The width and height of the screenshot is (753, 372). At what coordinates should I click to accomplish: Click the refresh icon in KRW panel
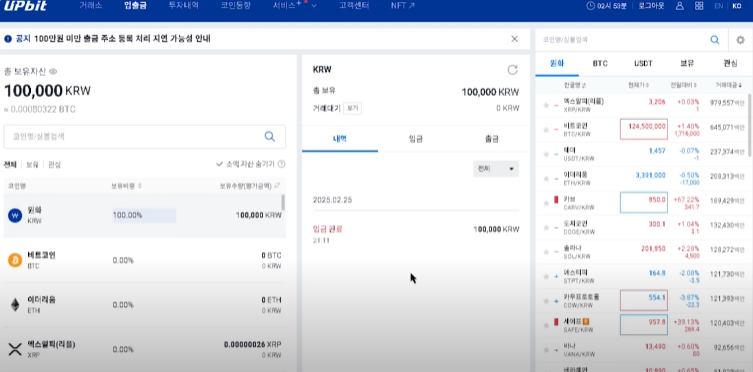click(513, 70)
